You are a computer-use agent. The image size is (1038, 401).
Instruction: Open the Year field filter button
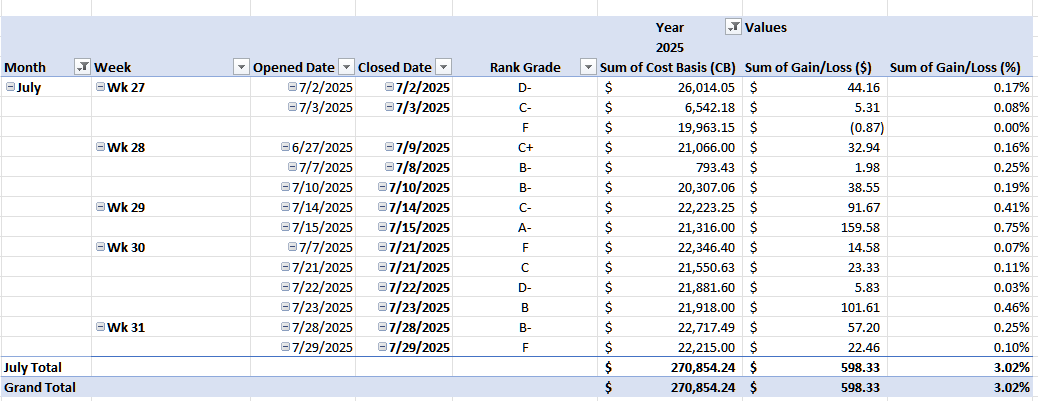[x=732, y=28]
